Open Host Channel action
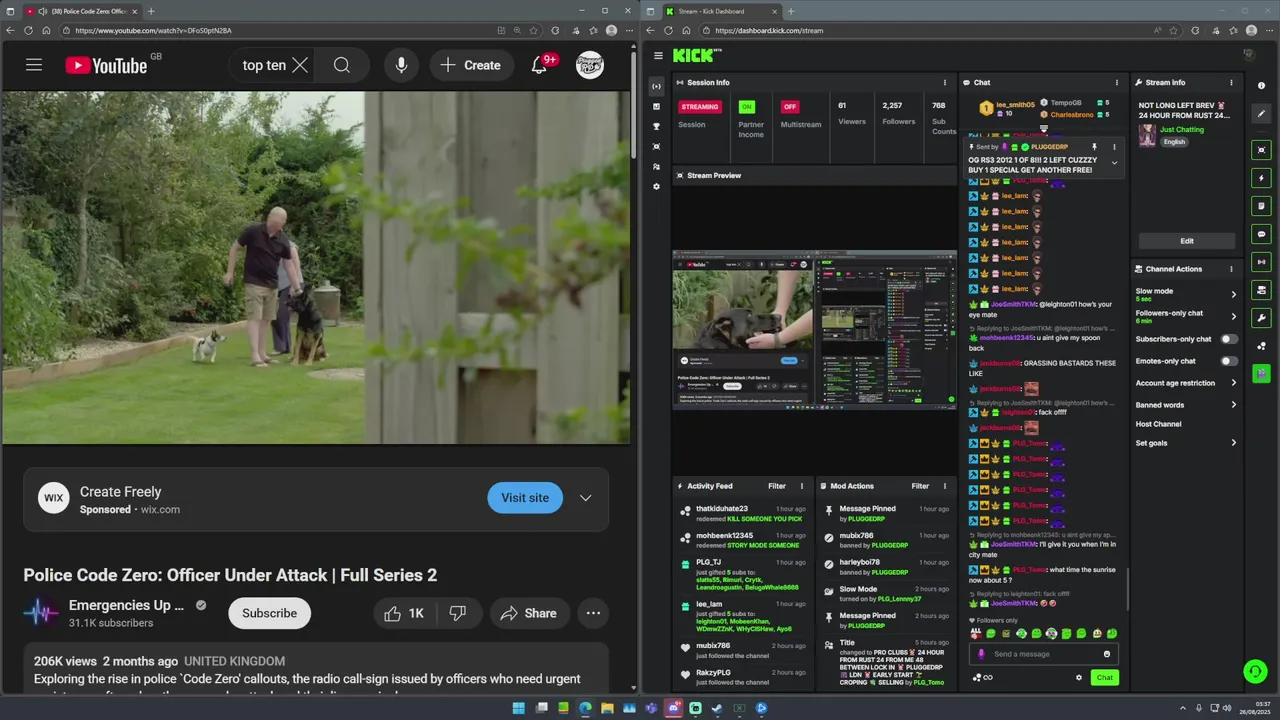Viewport: 1280px width, 720px height. [1159, 424]
